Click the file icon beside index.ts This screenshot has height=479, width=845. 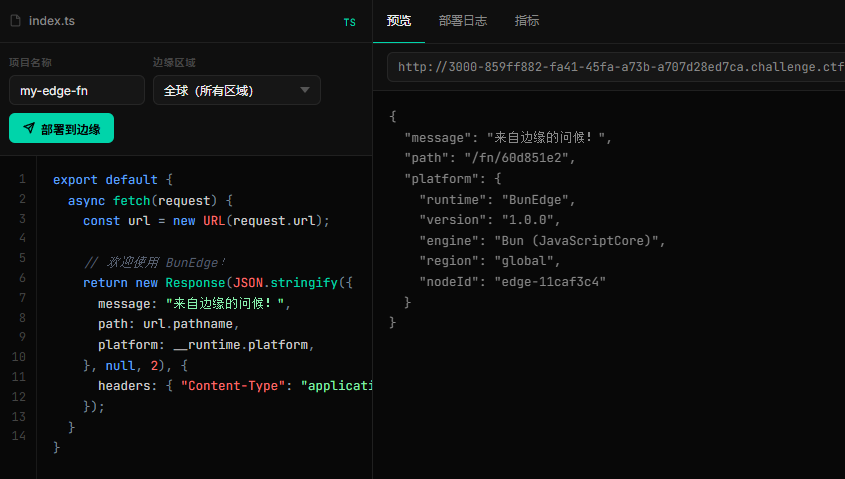pos(16,21)
